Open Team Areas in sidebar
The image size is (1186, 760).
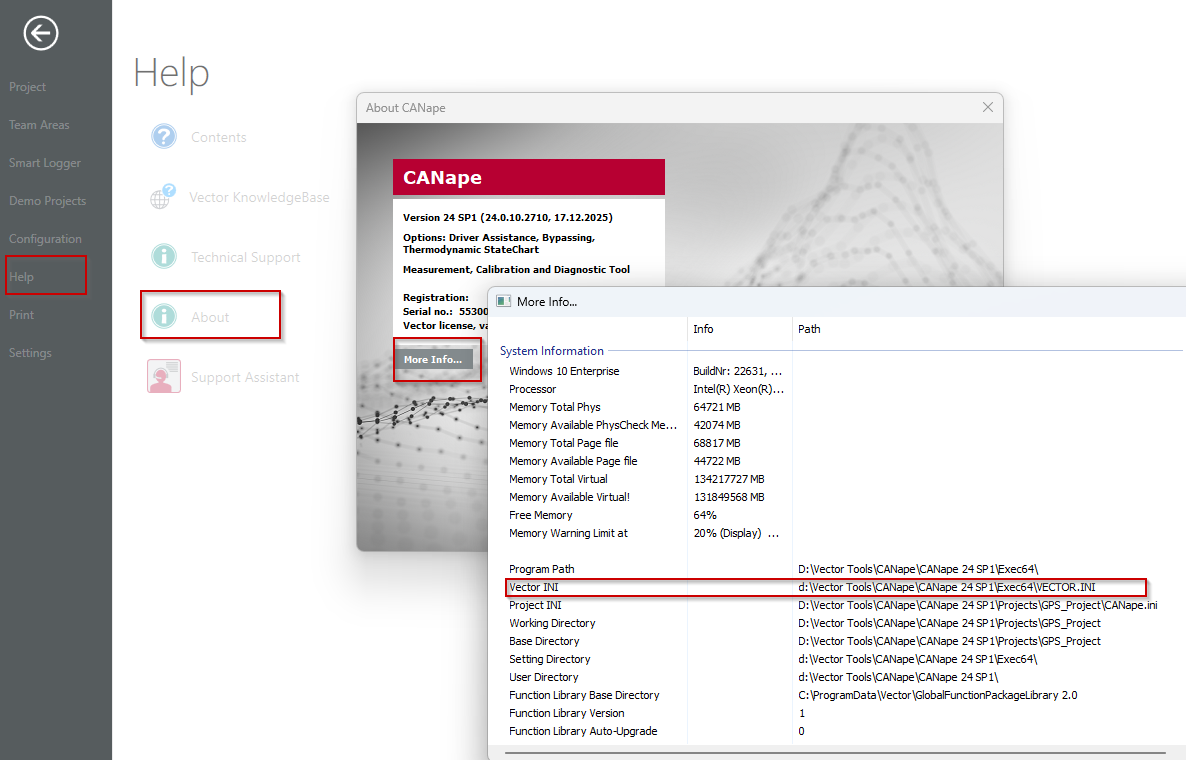39,125
